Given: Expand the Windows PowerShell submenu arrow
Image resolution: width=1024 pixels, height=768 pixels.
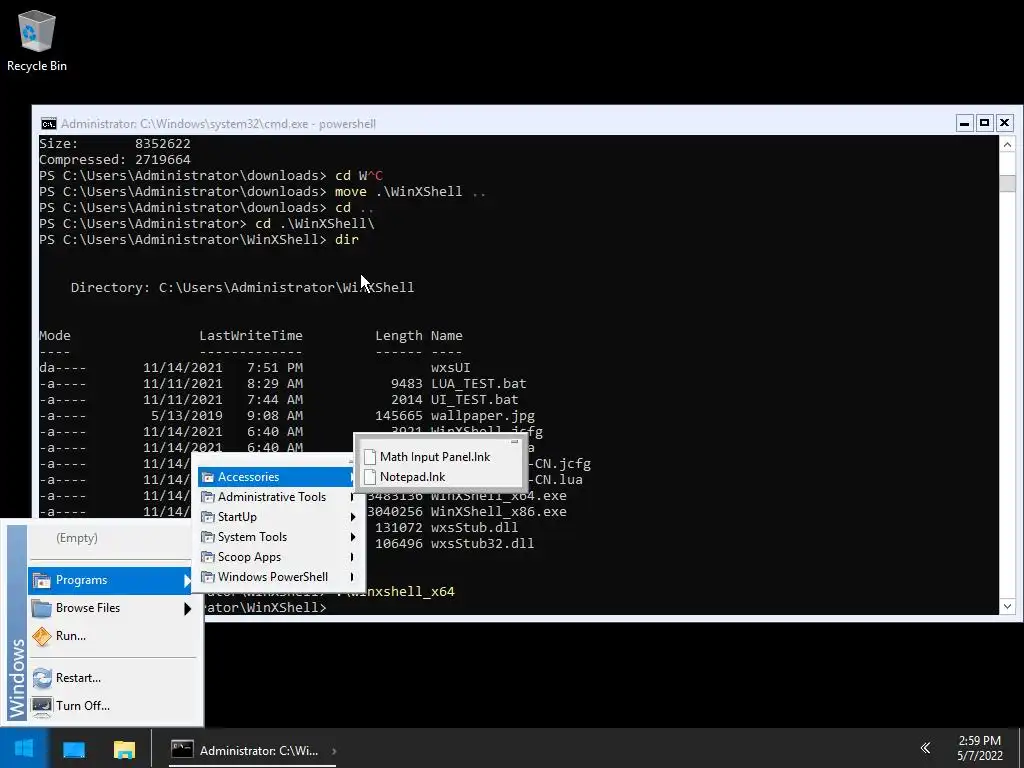Looking at the screenshot, I should pyautogui.click(x=353, y=577).
